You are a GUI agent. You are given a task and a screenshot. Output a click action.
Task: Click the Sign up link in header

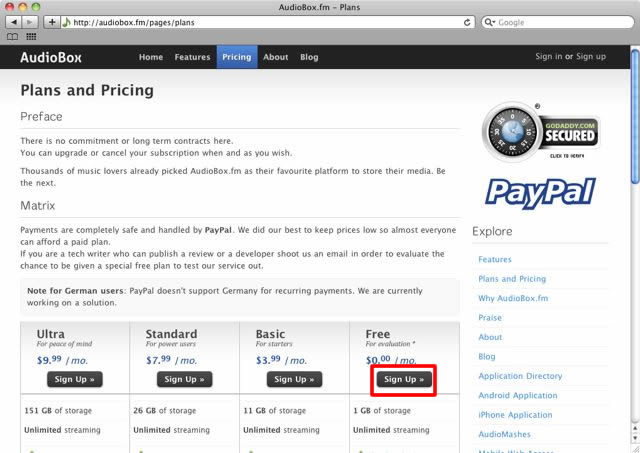pos(591,56)
